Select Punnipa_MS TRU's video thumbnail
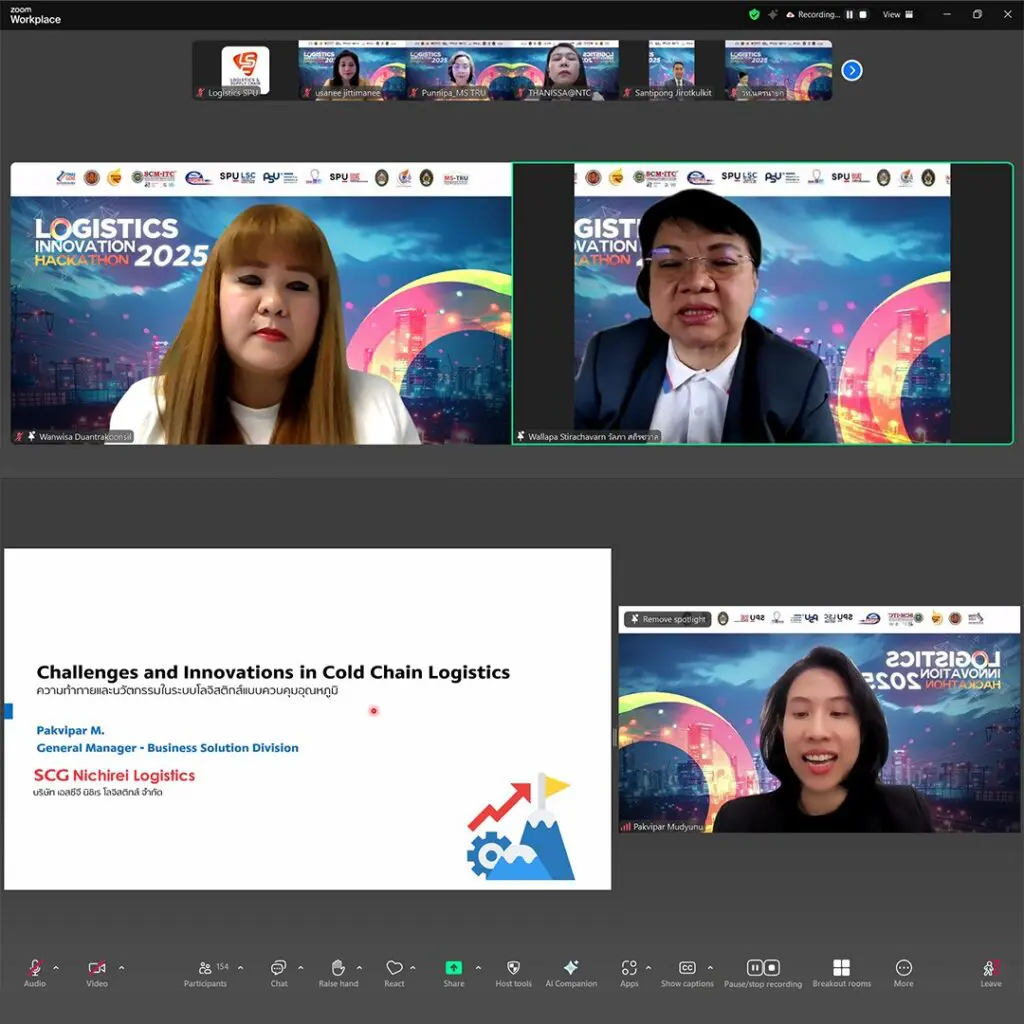The image size is (1024, 1024). tap(459, 70)
